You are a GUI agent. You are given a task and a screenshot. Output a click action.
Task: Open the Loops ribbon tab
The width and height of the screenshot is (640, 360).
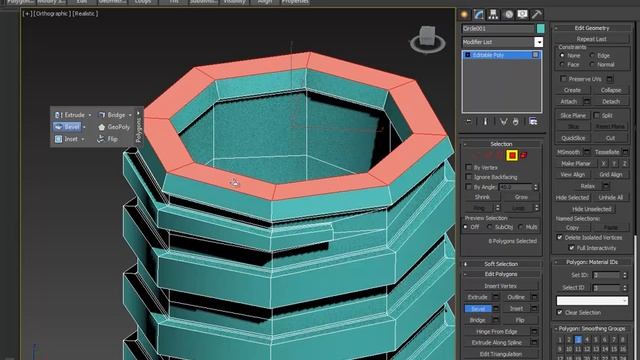click(x=143, y=2)
